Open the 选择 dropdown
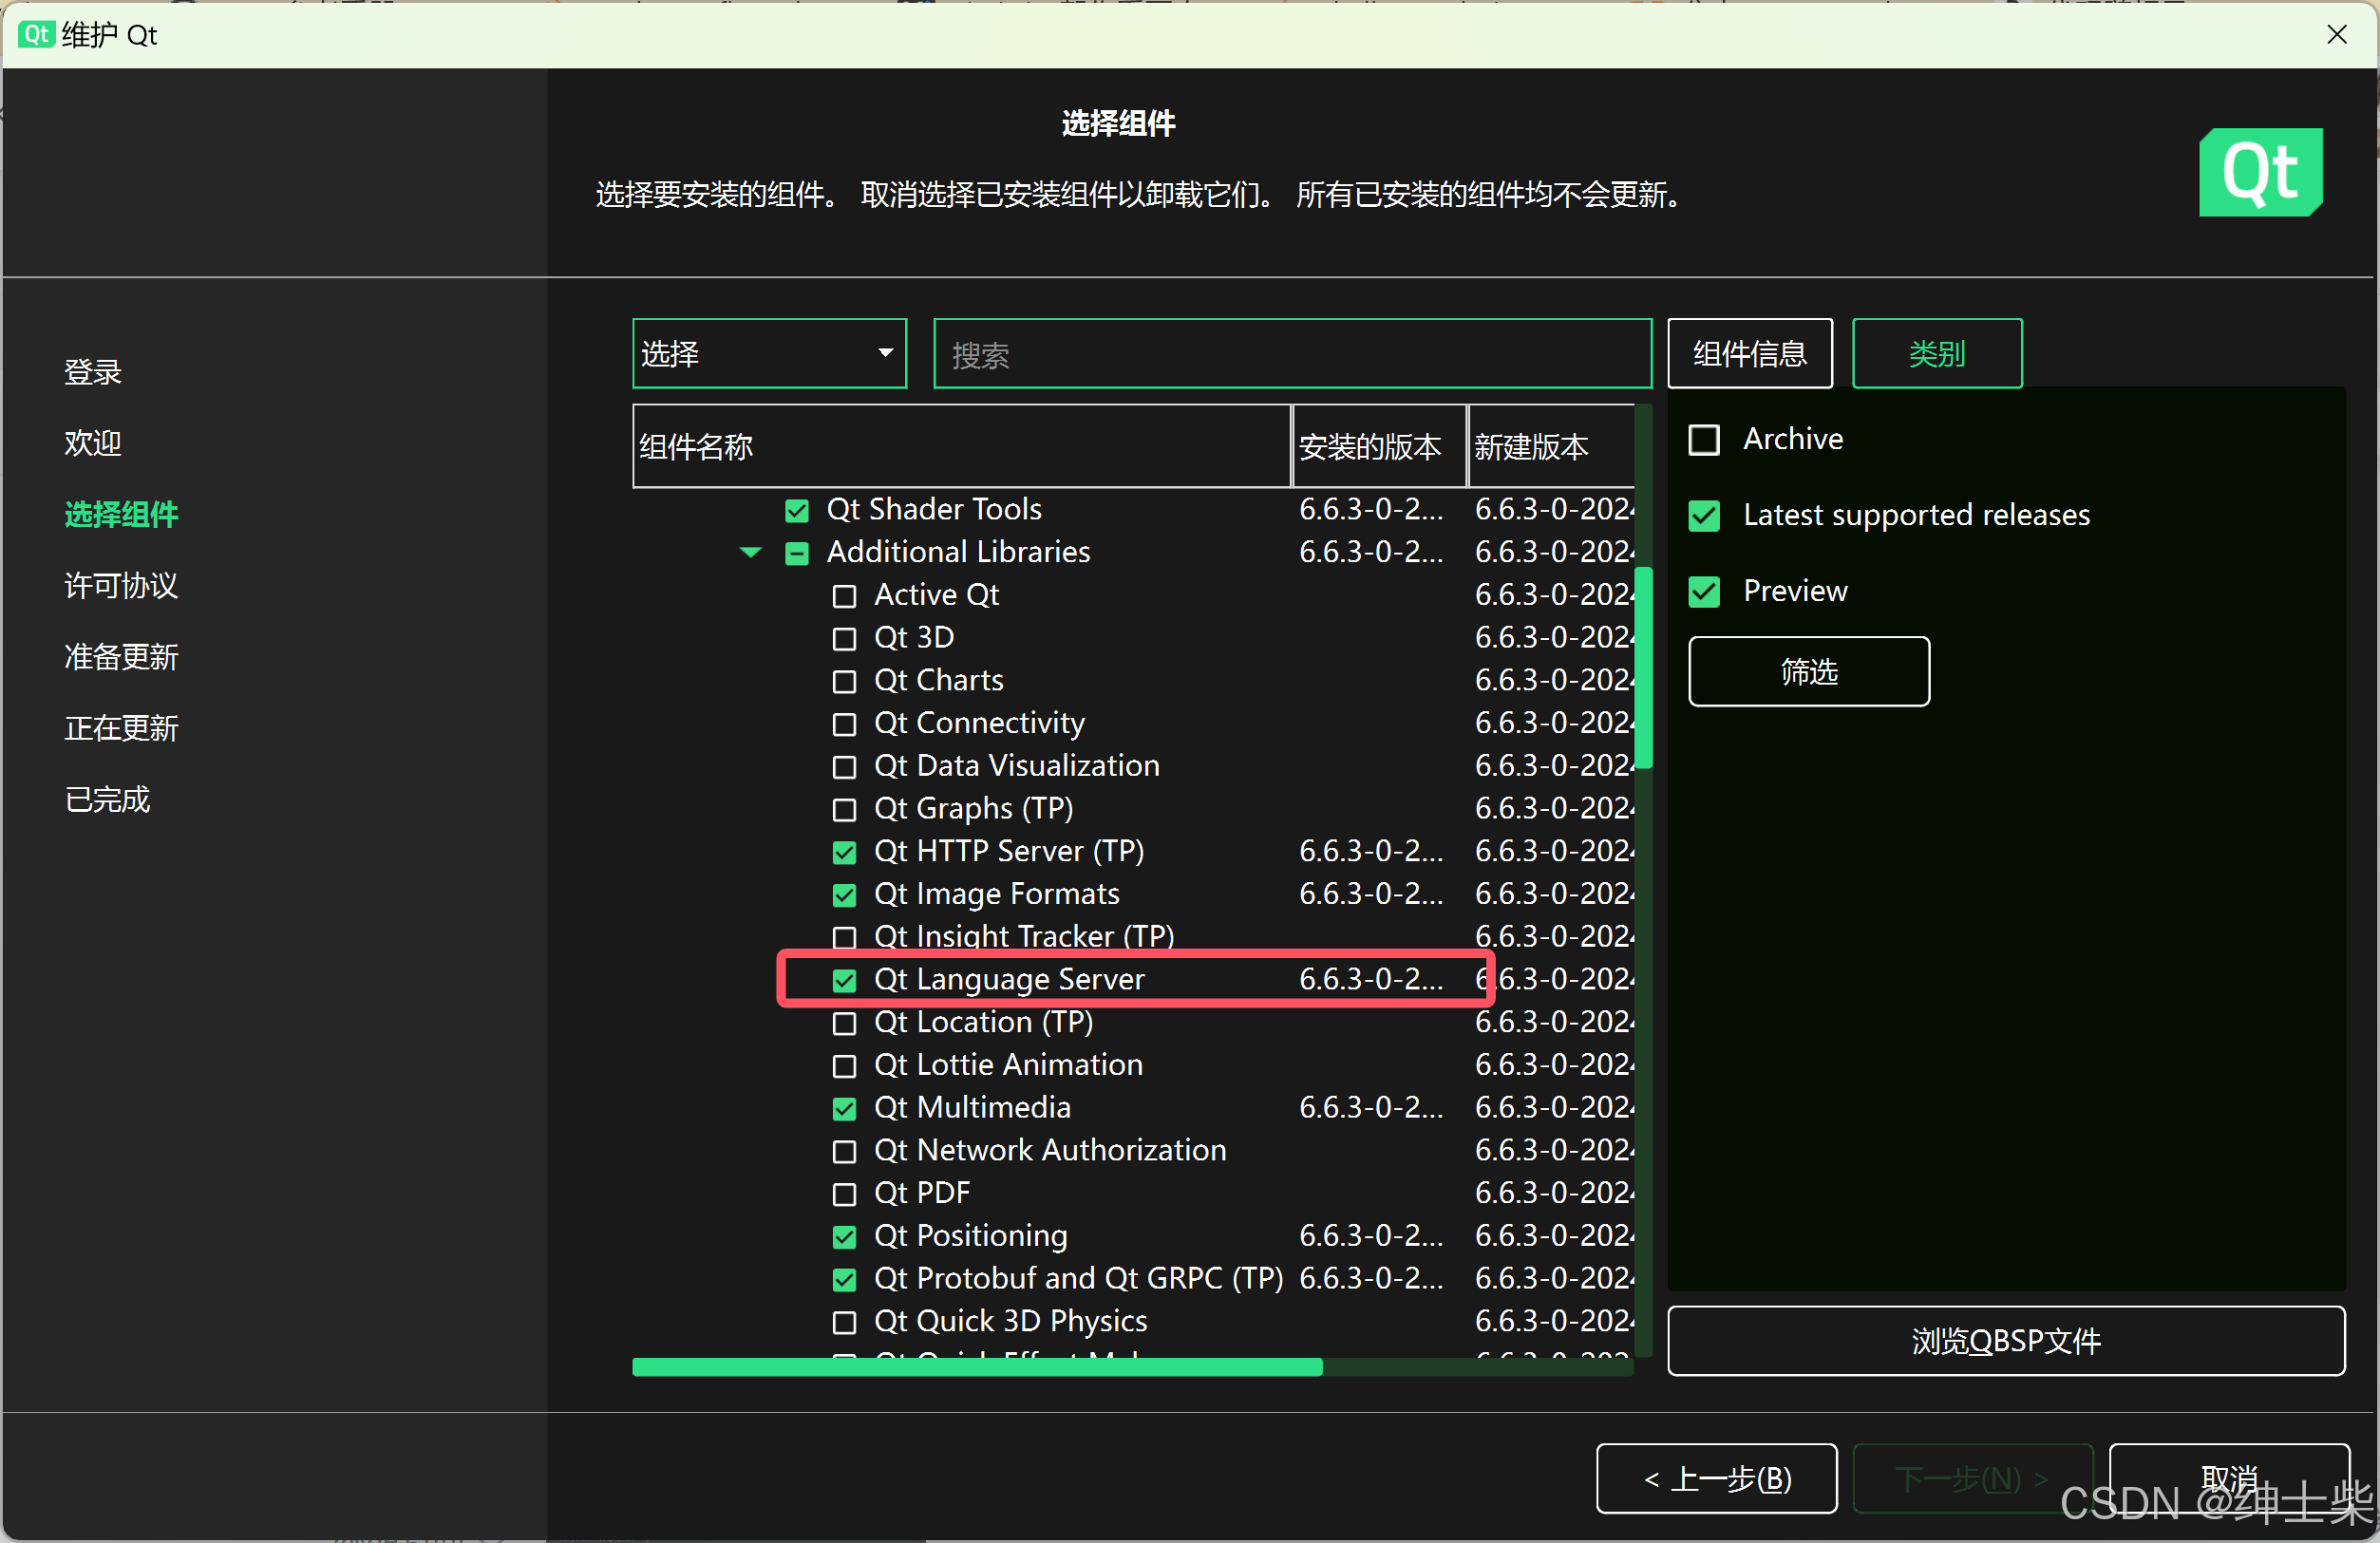This screenshot has width=2380, height=1543. [x=769, y=352]
